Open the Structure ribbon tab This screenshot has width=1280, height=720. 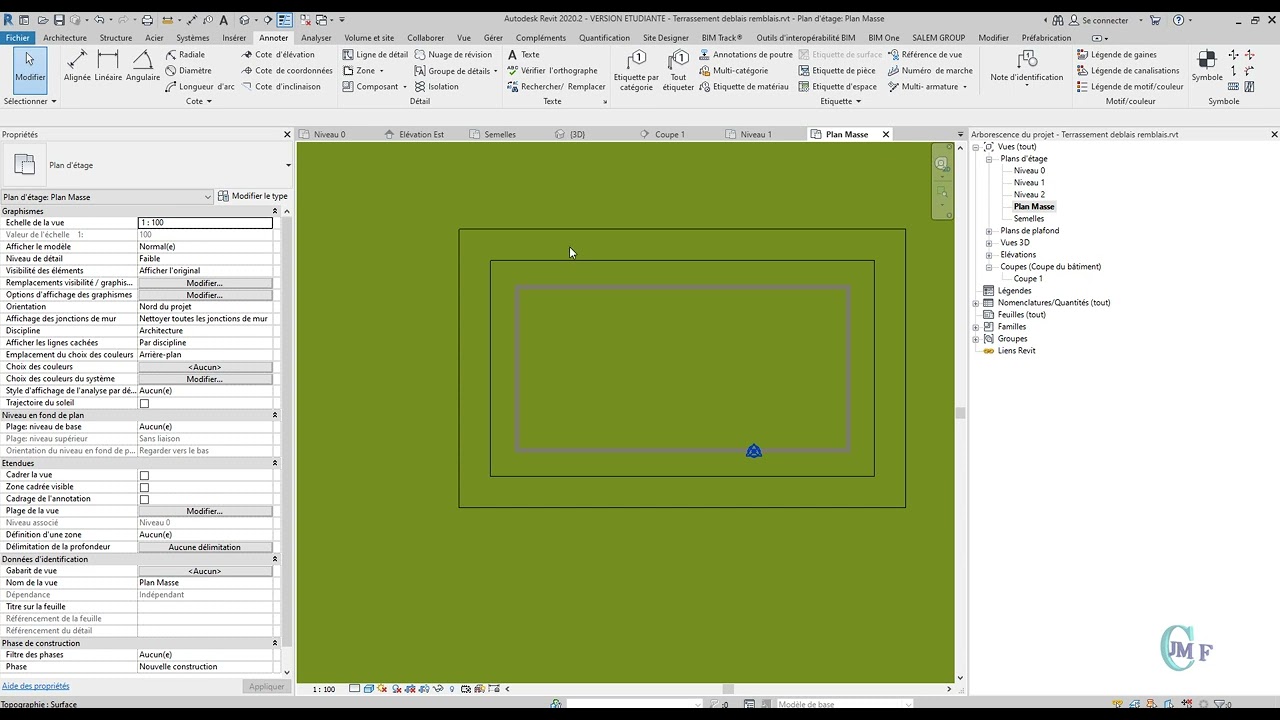(116, 38)
